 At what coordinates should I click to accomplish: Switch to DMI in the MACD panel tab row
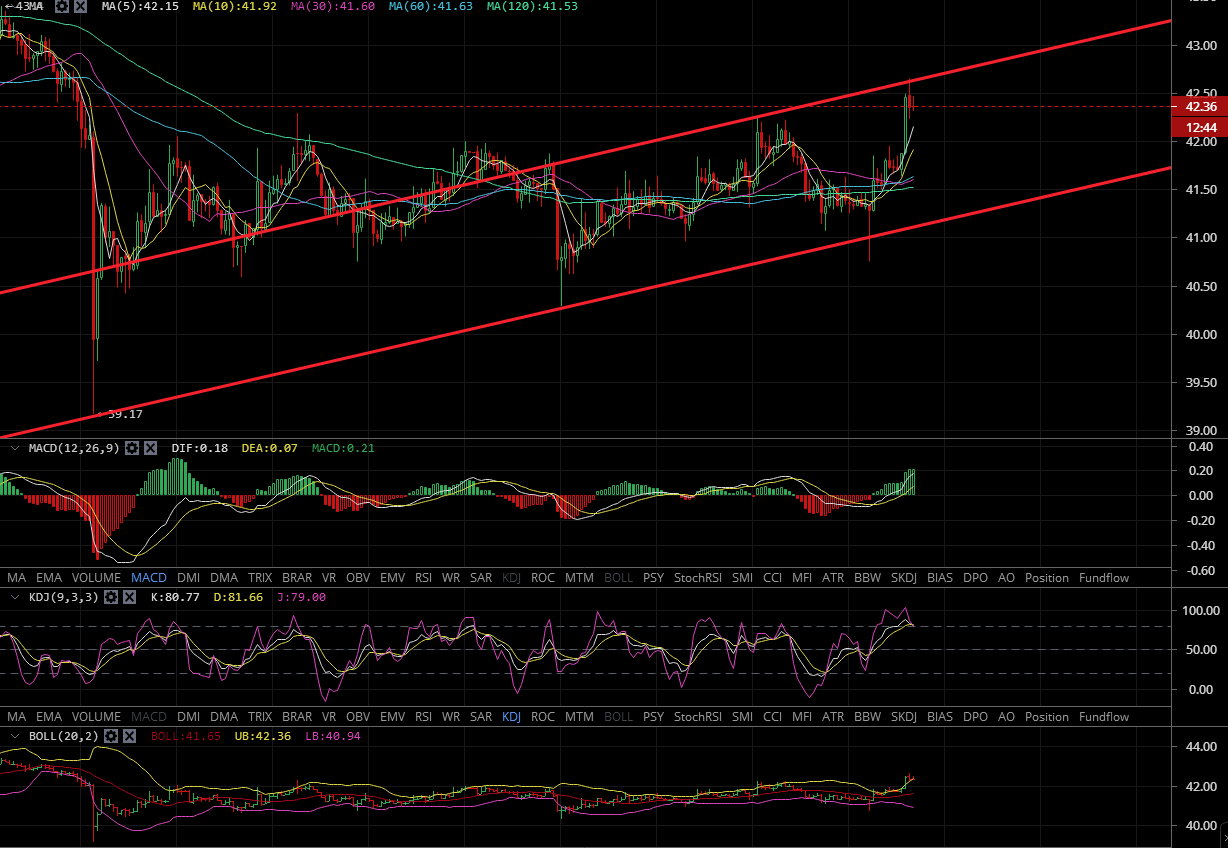point(188,578)
